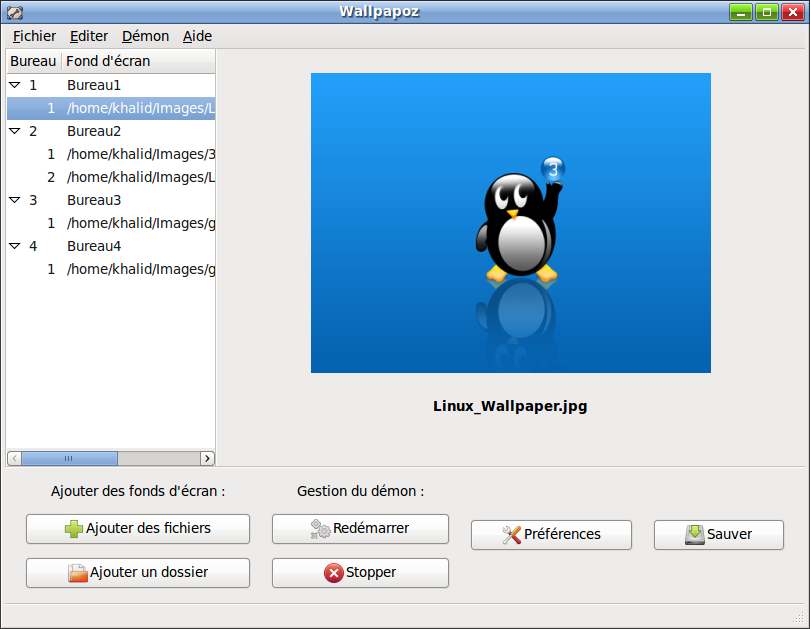Close the Wallpapoz window
The height and width of the screenshot is (629, 810).
coord(792,12)
